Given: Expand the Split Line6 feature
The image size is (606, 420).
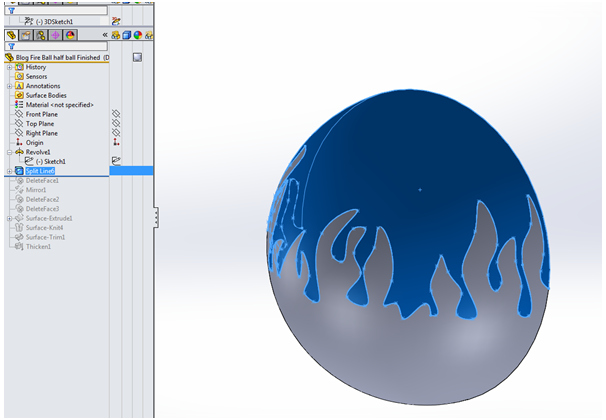Looking at the screenshot, I should tap(9, 171).
